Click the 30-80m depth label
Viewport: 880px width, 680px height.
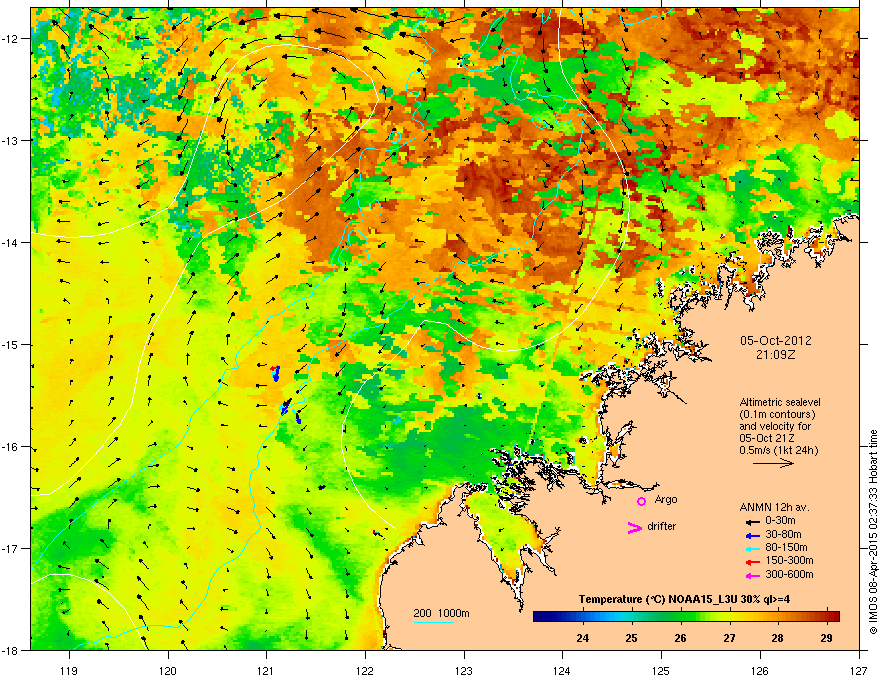(783, 535)
